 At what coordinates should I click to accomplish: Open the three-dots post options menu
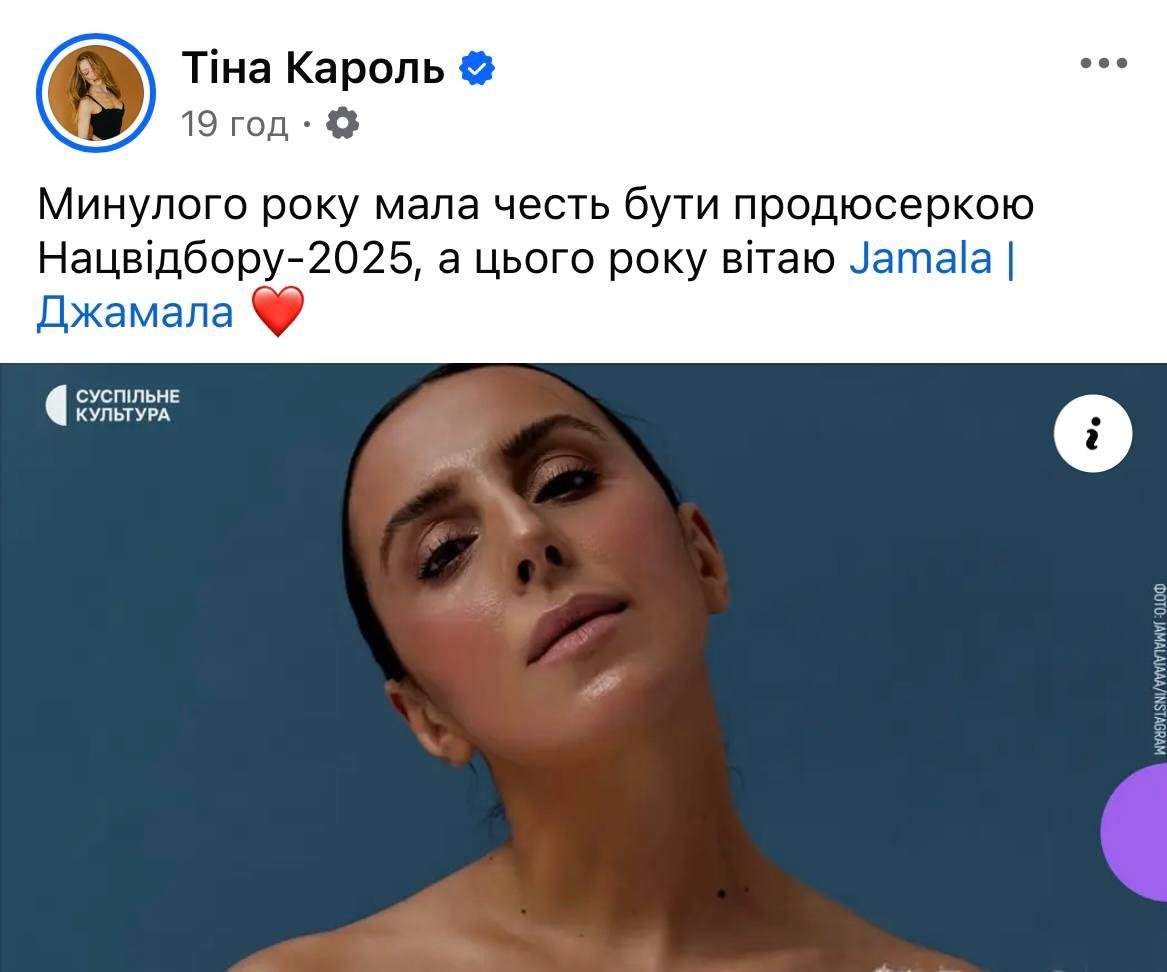(1104, 63)
